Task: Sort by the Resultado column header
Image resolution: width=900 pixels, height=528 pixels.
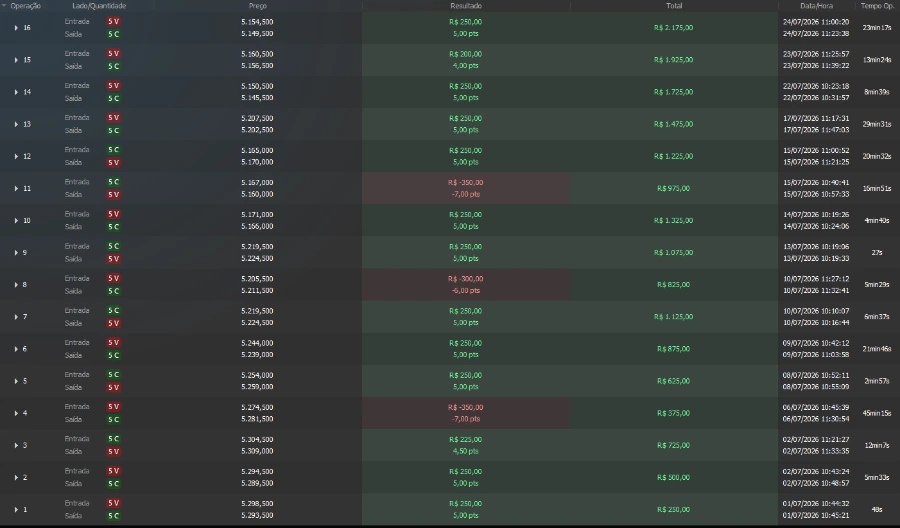Action: coord(466,6)
